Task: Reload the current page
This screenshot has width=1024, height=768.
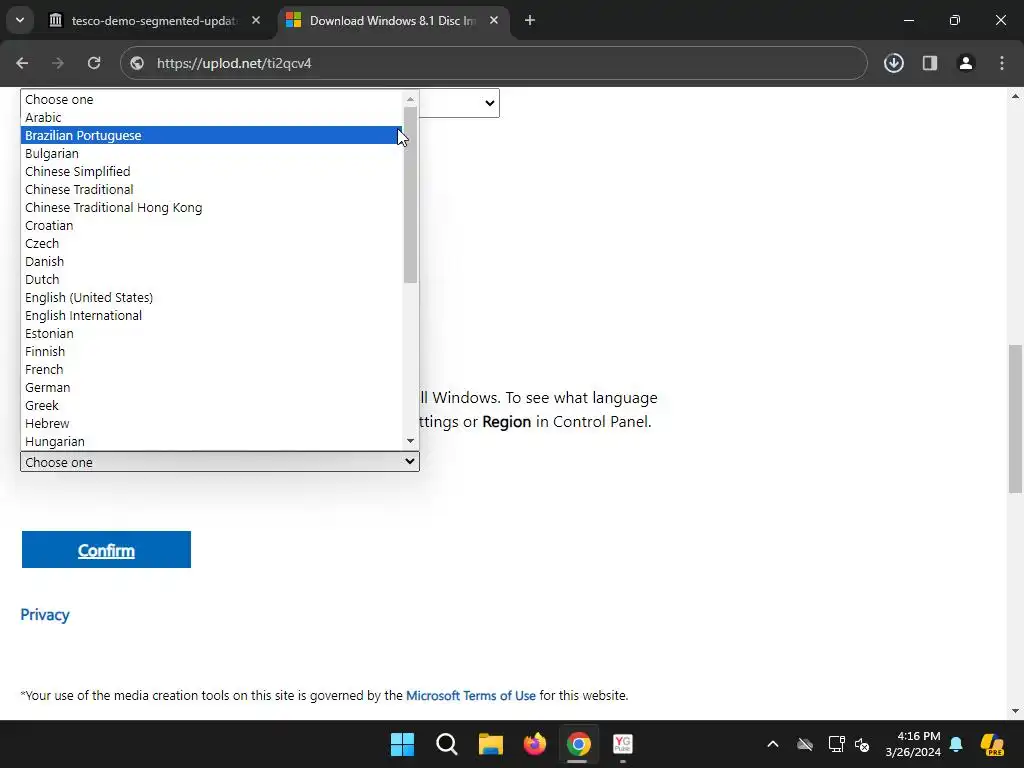Action: coord(94,63)
